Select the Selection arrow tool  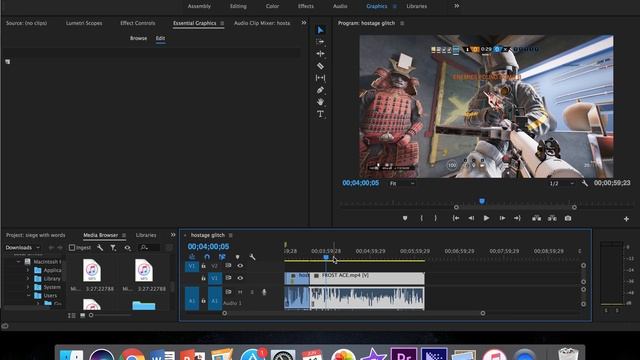[320, 30]
